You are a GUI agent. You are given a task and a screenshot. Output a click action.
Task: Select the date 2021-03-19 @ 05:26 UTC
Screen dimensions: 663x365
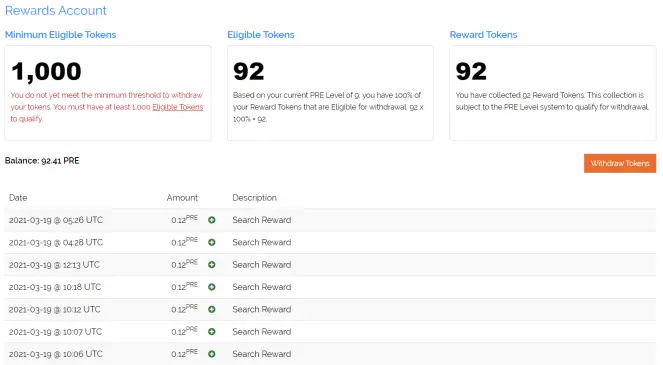pos(56,220)
